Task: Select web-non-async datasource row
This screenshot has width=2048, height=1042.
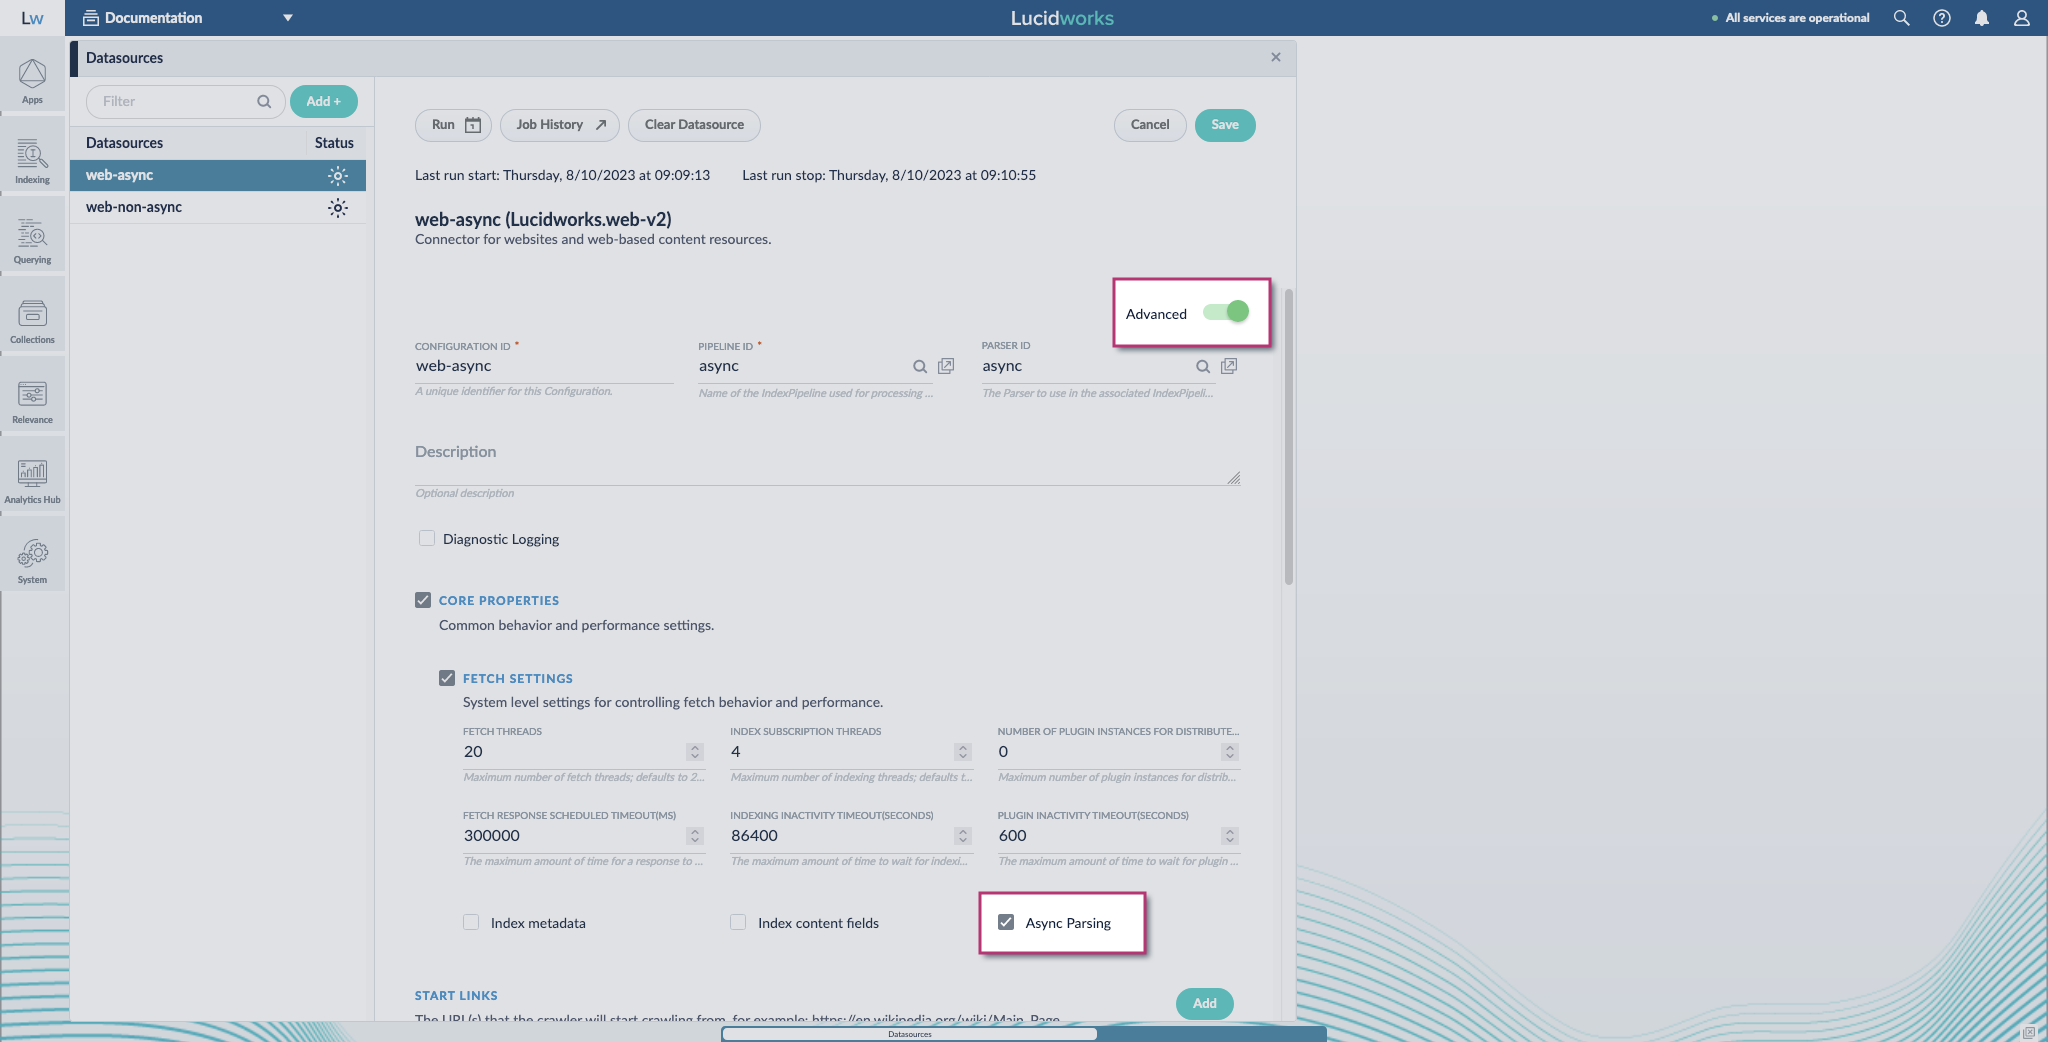Action: pos(218,207)
